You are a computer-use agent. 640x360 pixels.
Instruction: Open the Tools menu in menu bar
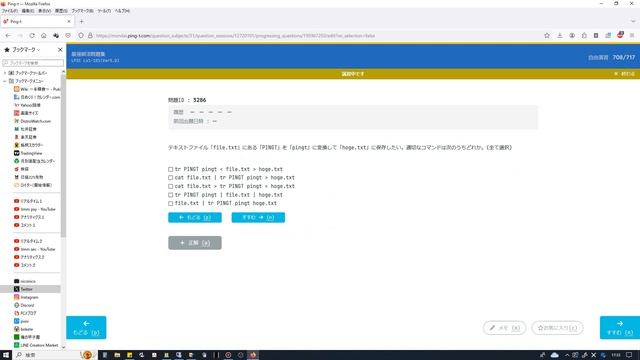point(104,11)
